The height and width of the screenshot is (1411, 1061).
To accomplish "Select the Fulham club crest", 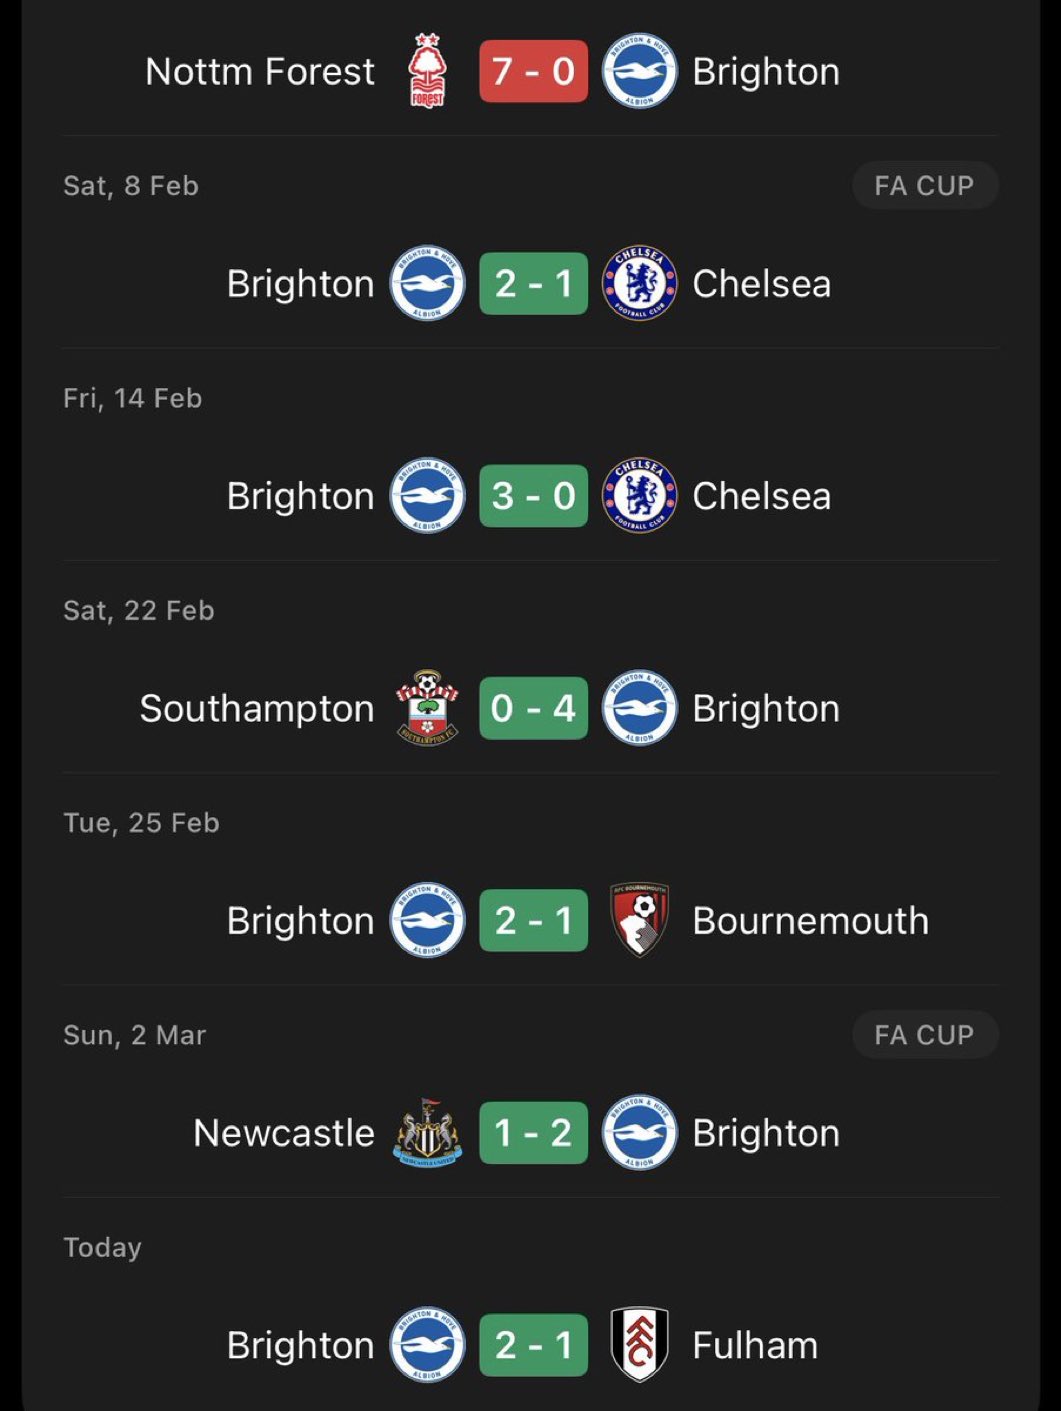I will [x=639, y=1345].
